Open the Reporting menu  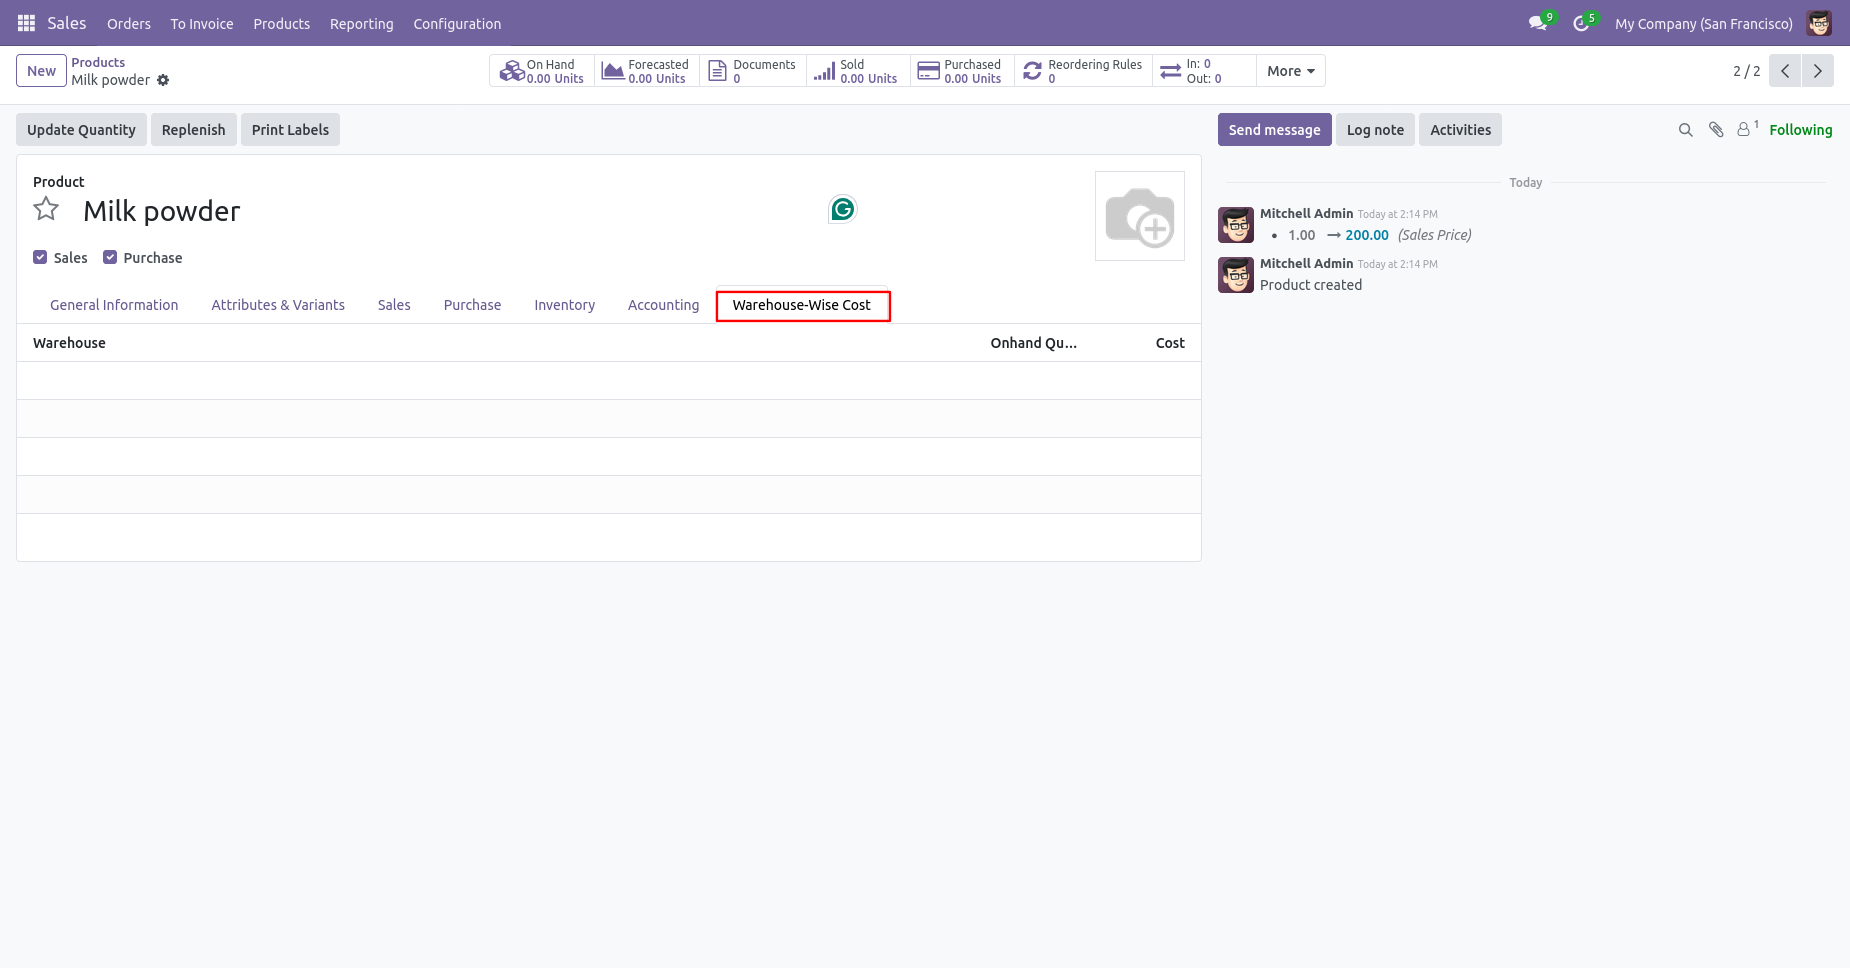[x=362, y=23]
